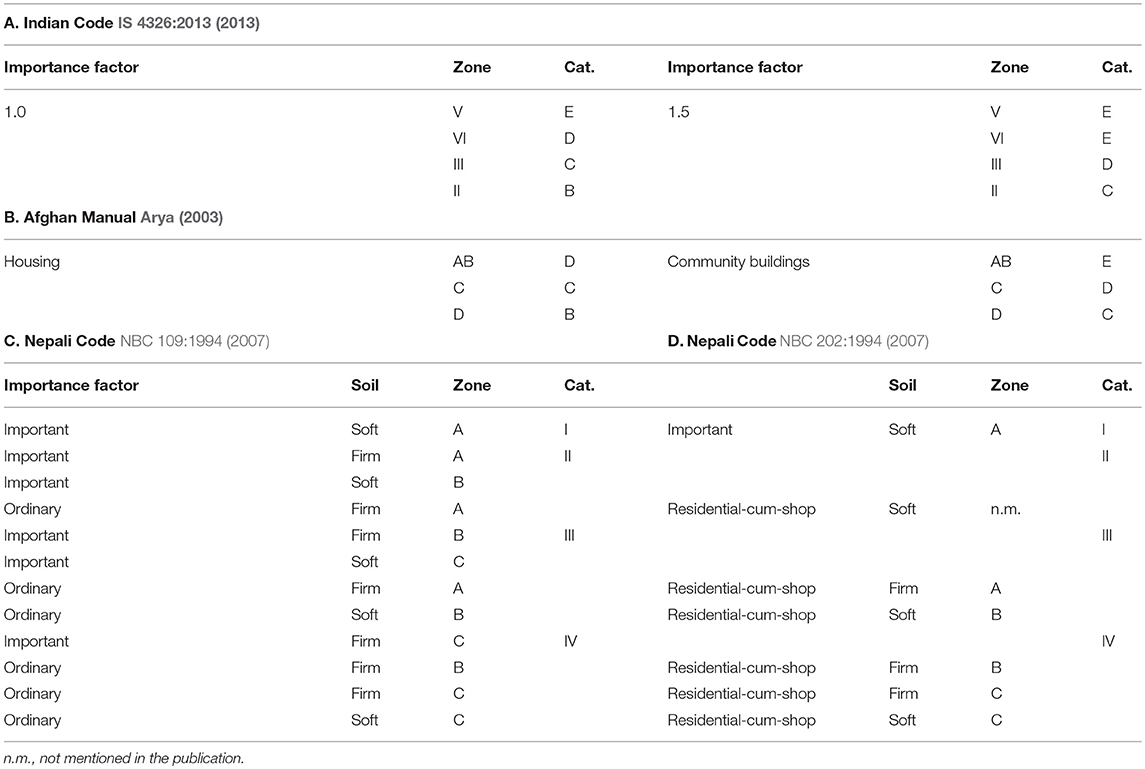Click zone 'AB' under Housing
1145x769 pixels.
coord(463,262)
